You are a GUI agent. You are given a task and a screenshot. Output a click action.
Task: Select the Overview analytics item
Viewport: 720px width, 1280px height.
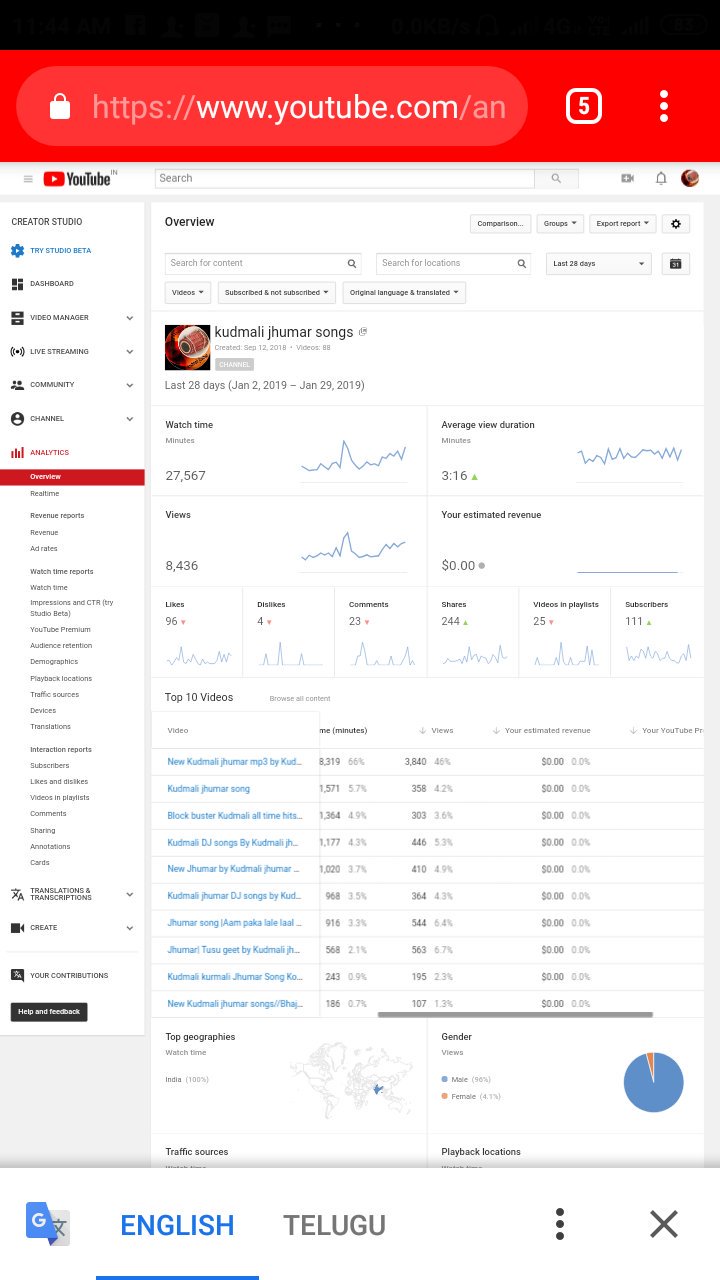(72, 477)
